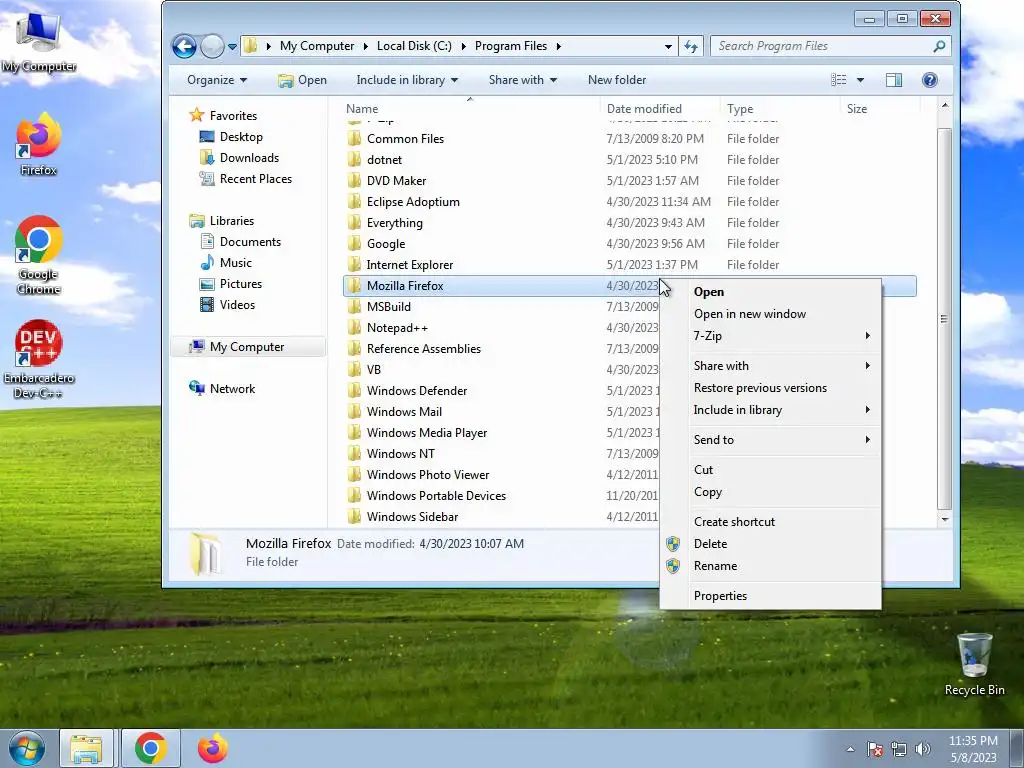This screenshot has height=768, width=1024.
Task: Select My Computer in navigation pane
Action: 248,347
